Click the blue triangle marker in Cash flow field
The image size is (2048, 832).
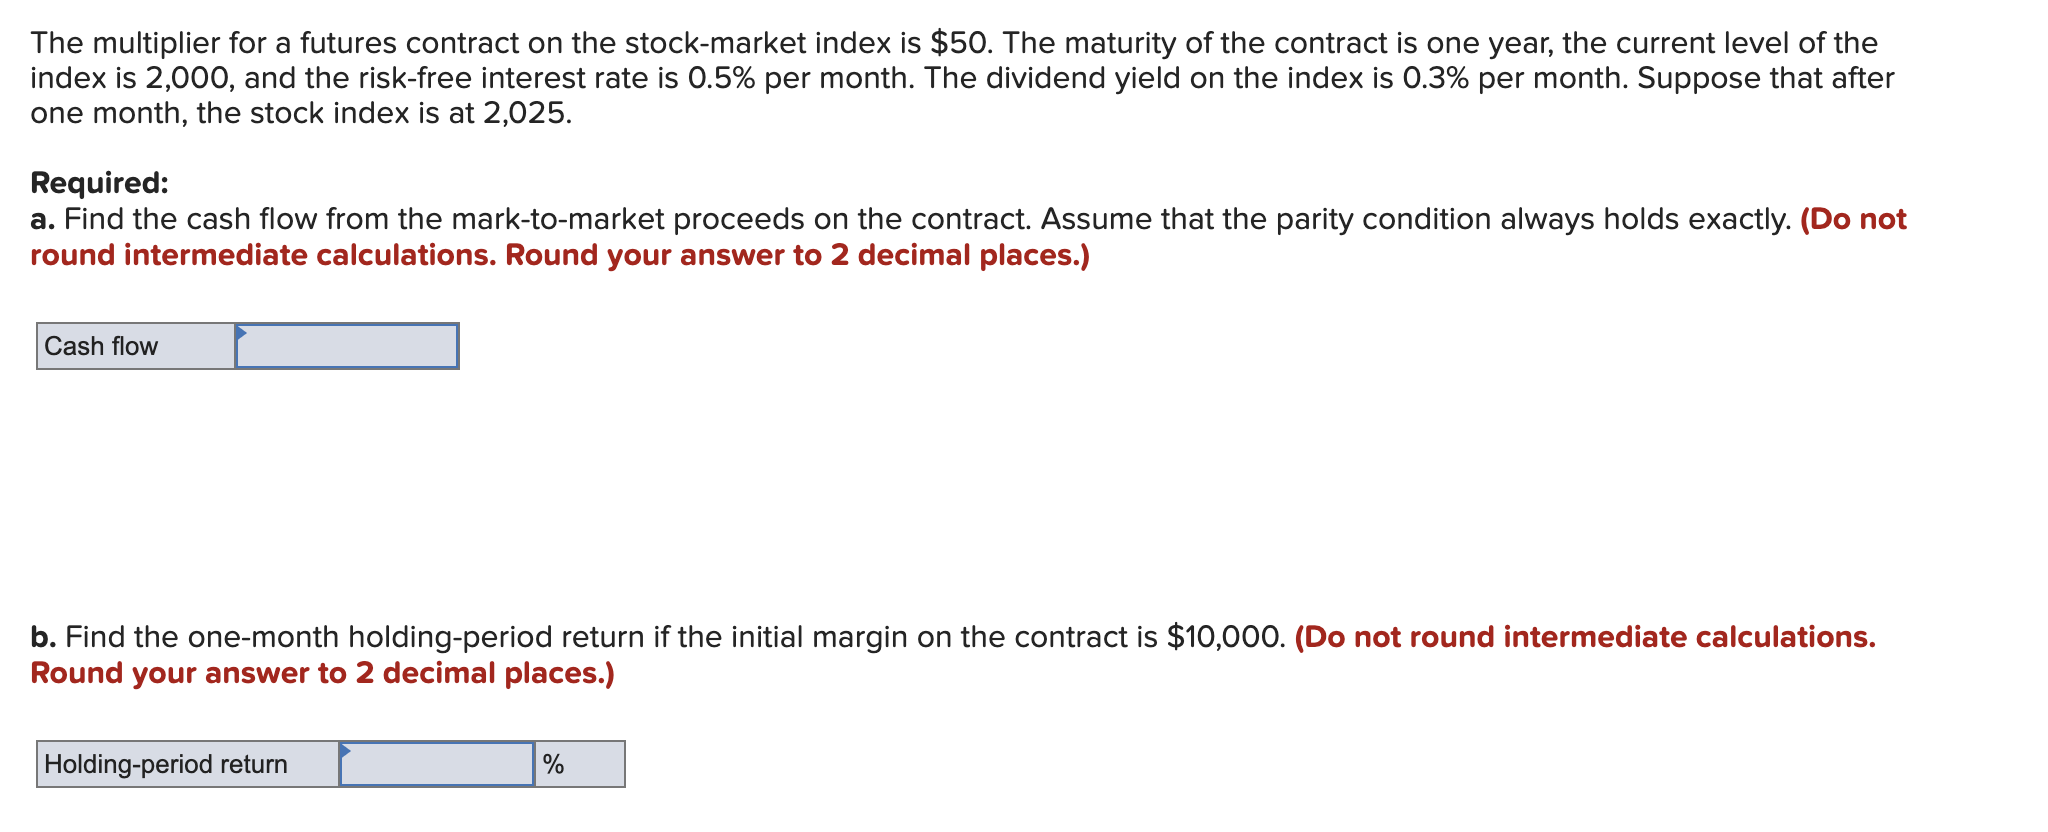(241, 332)
